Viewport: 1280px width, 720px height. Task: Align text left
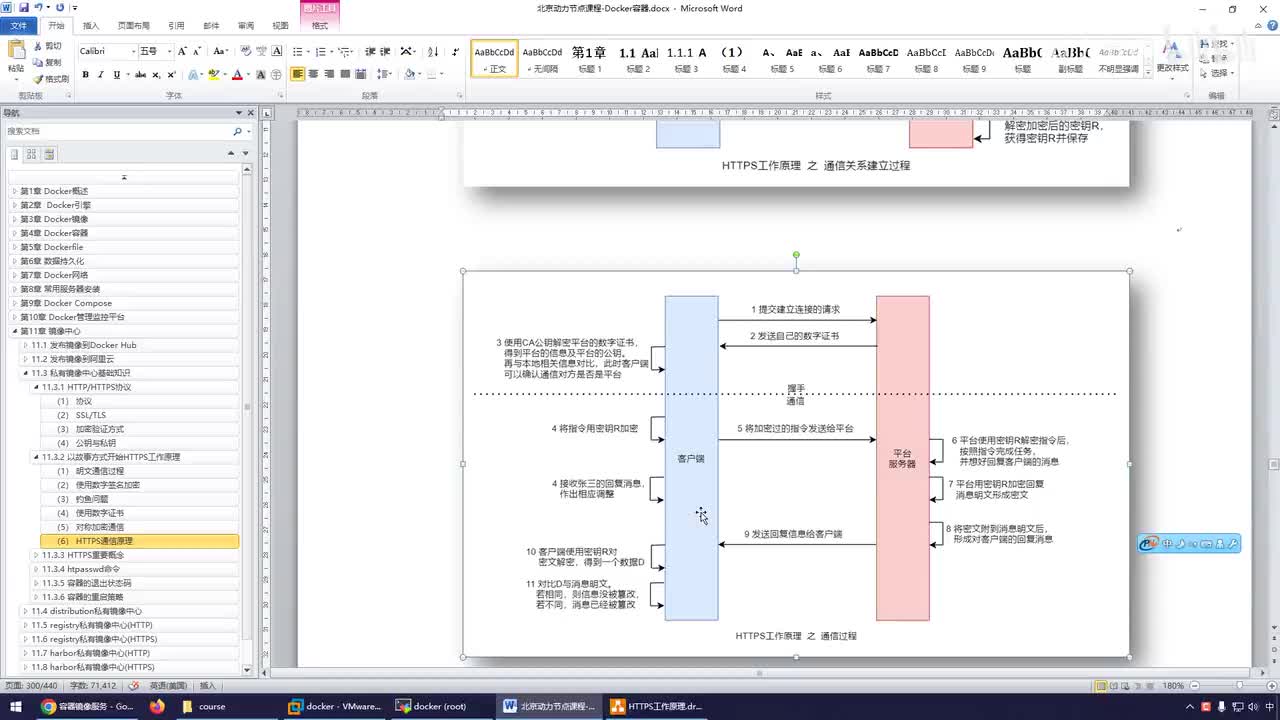coord(298,74)
